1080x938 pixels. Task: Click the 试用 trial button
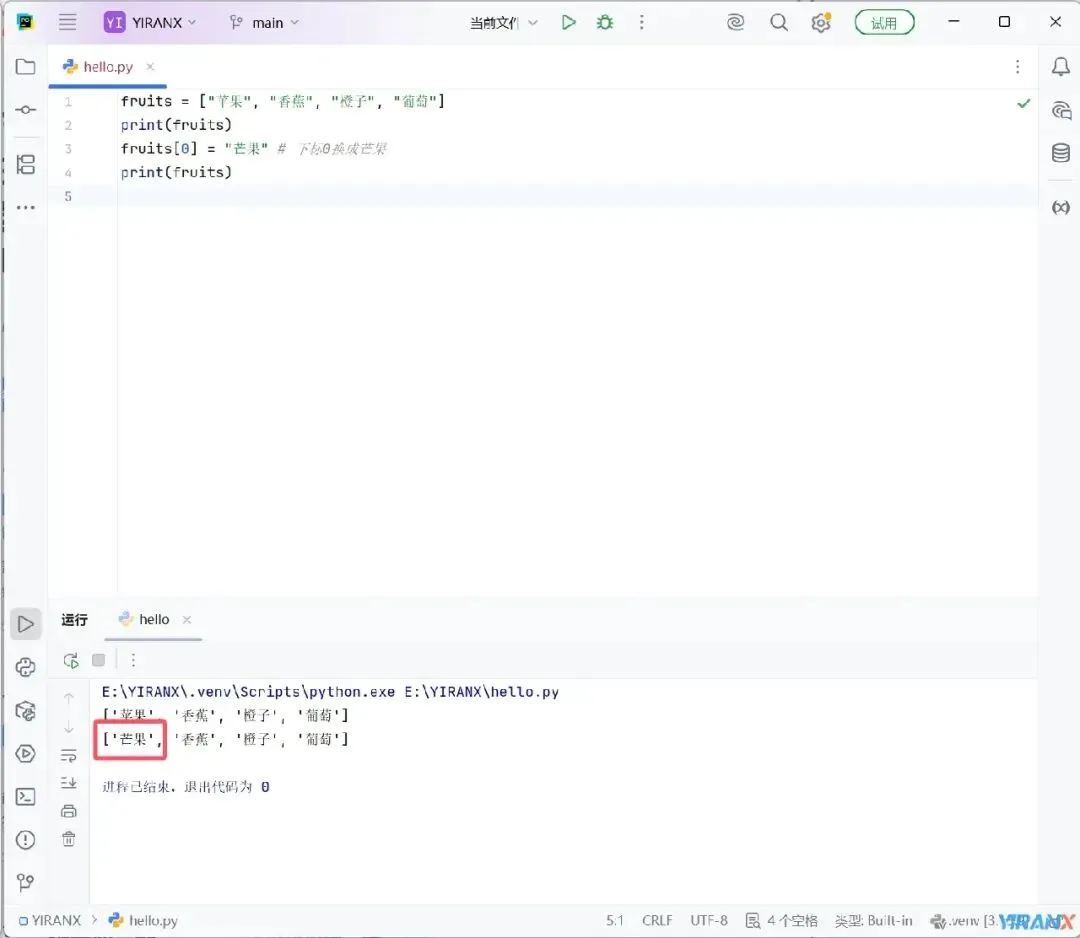[884, 23]
